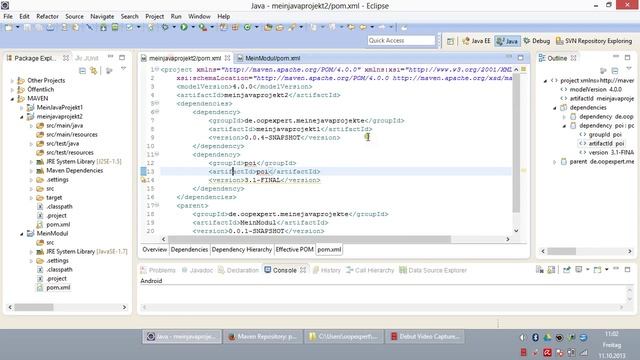The image size is (640, 360).
Task: Select src/test/resources folder
Action: pyautogui.click(x=65, y=153)
